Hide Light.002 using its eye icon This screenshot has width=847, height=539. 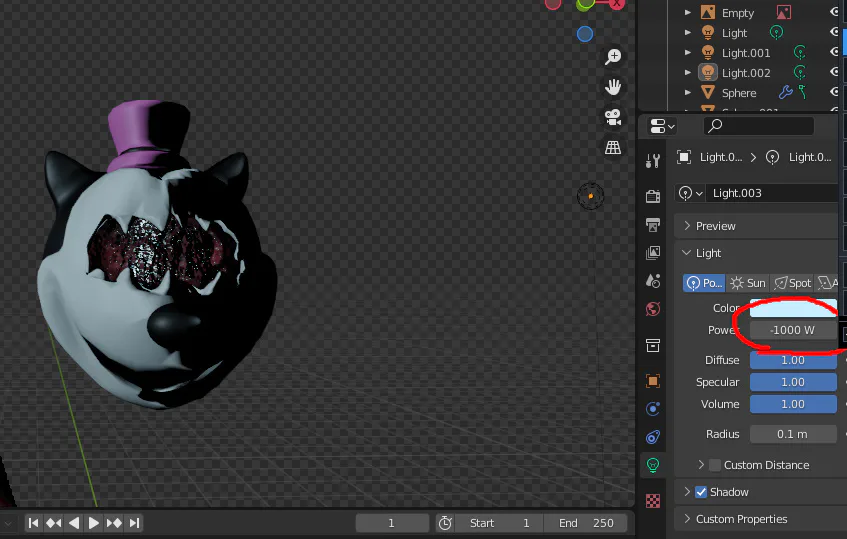pos(835,72)
